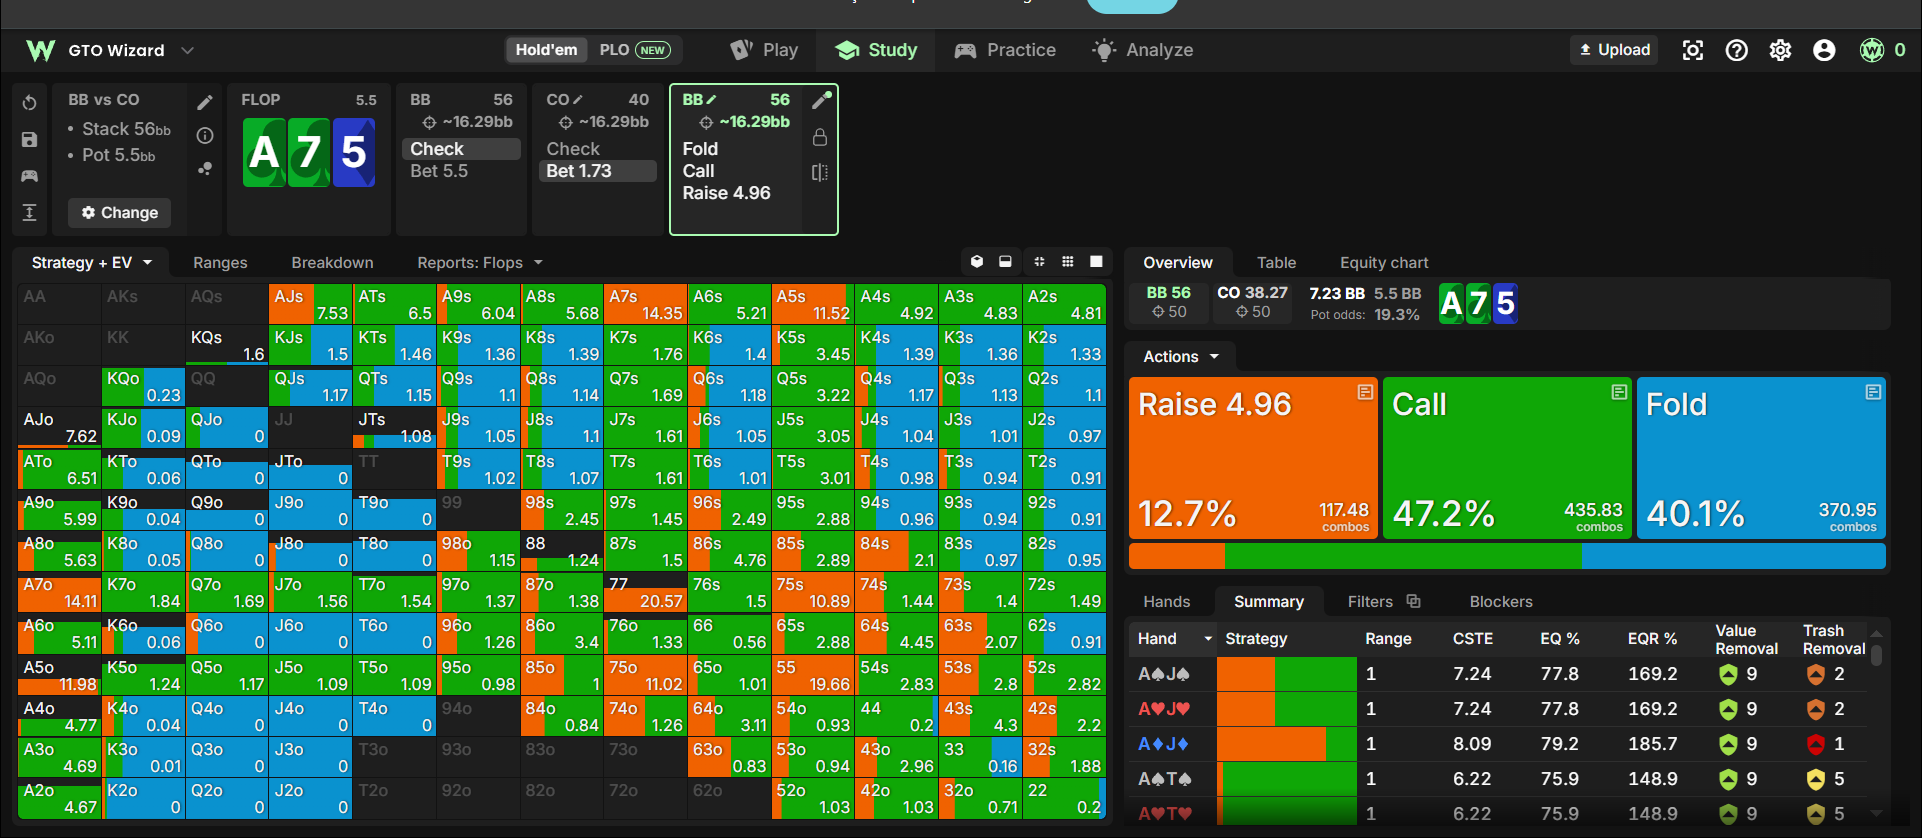Toggle the half-filled card view mode
1922x838 pixels.
[1005, 262]
